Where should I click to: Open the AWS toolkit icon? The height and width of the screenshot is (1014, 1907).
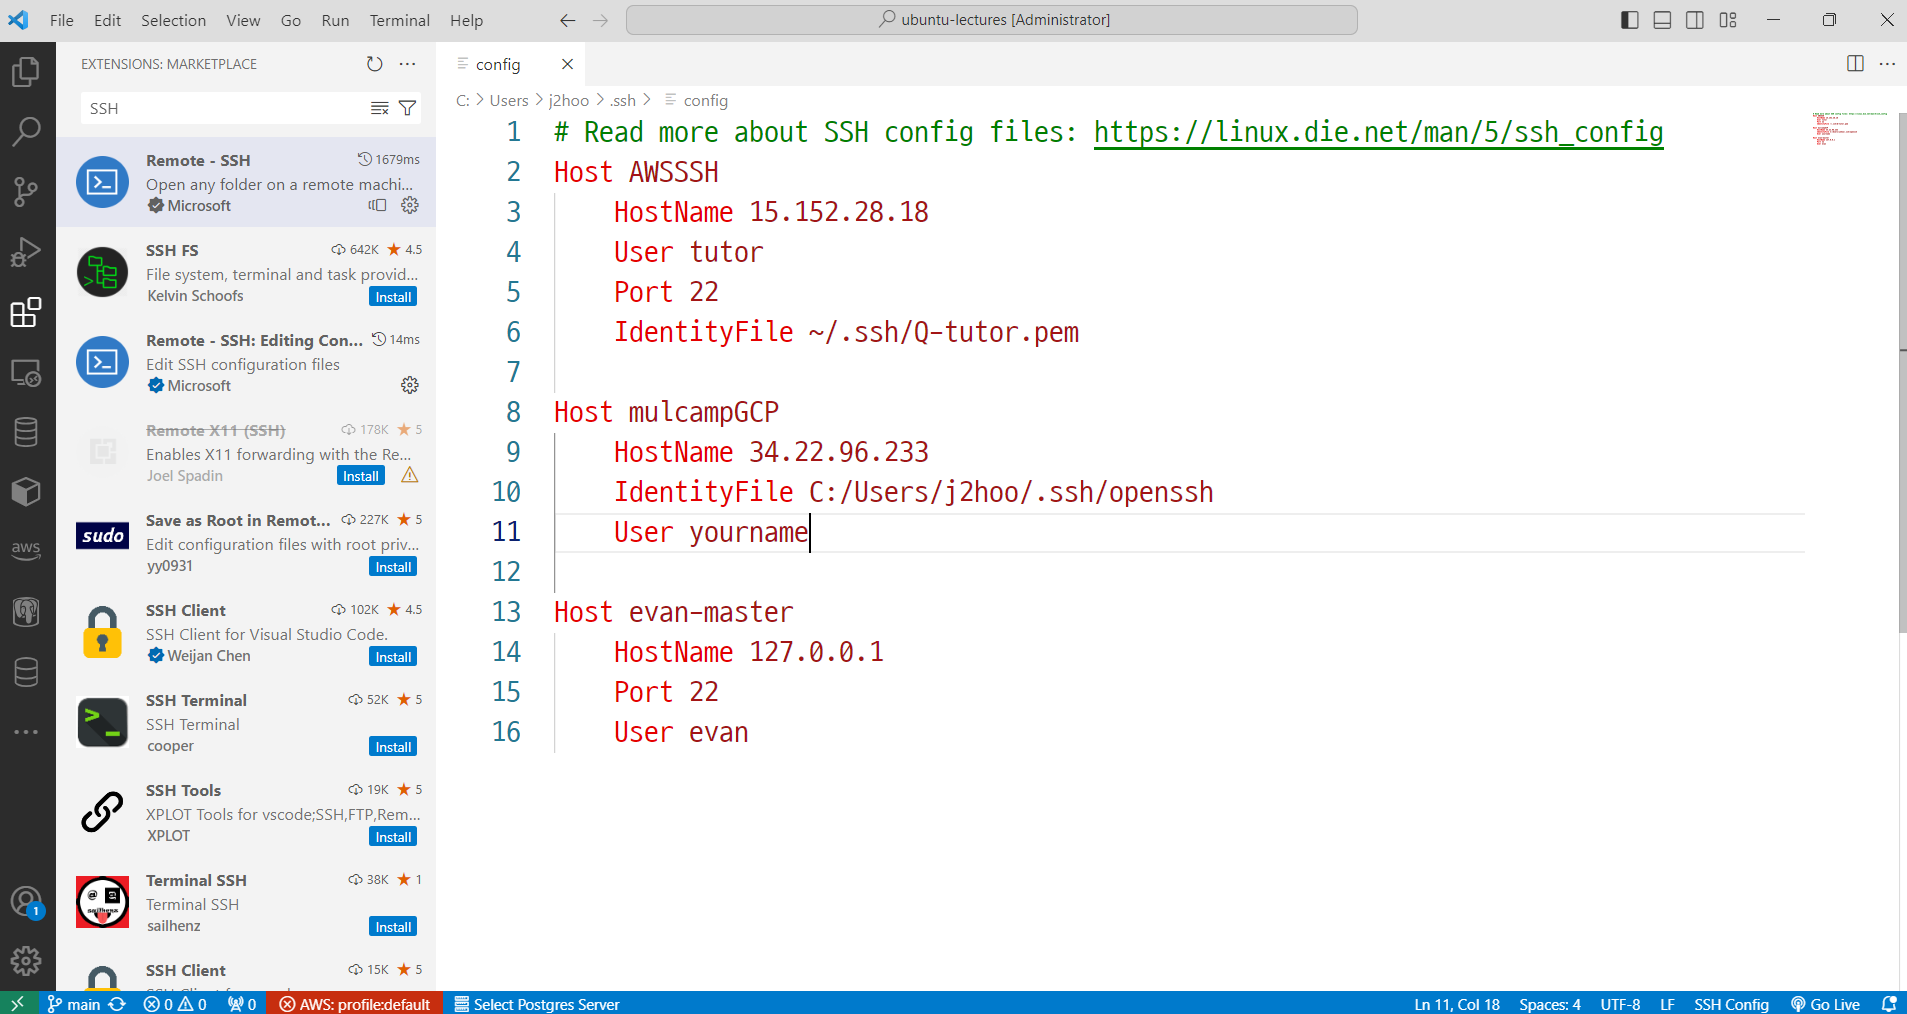tap(26, 549)
